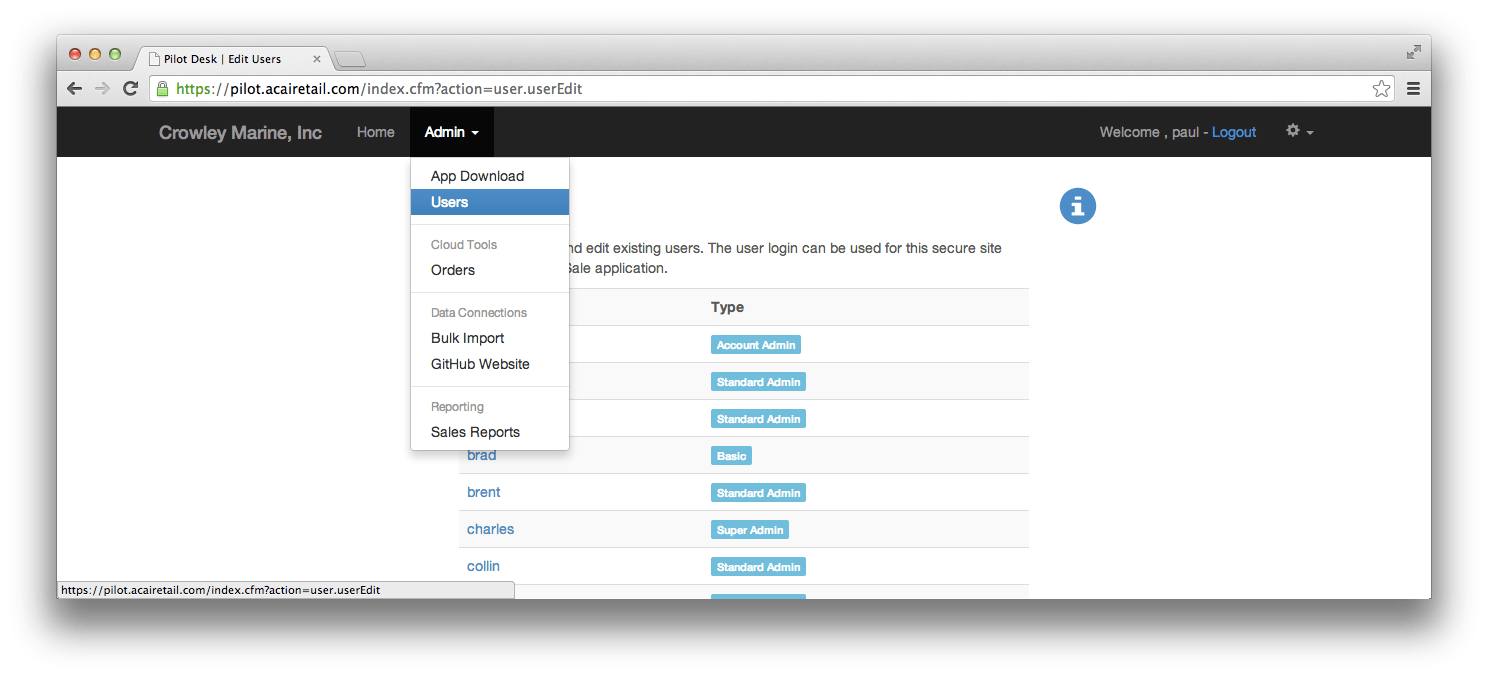Click the back navigation arrow
Image resolution: width=1488 pixels, height=678 pixels.
click(x=75, y=88)
